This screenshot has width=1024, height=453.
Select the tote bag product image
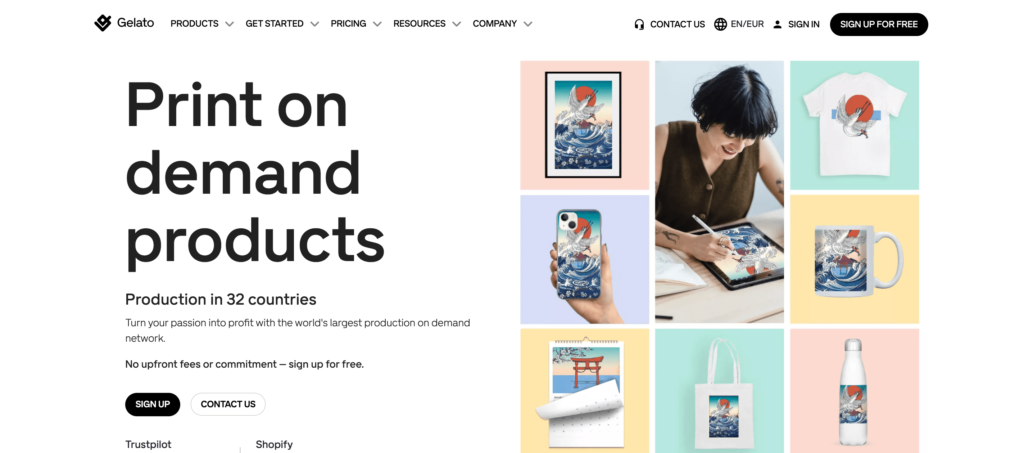coord(719,391)
